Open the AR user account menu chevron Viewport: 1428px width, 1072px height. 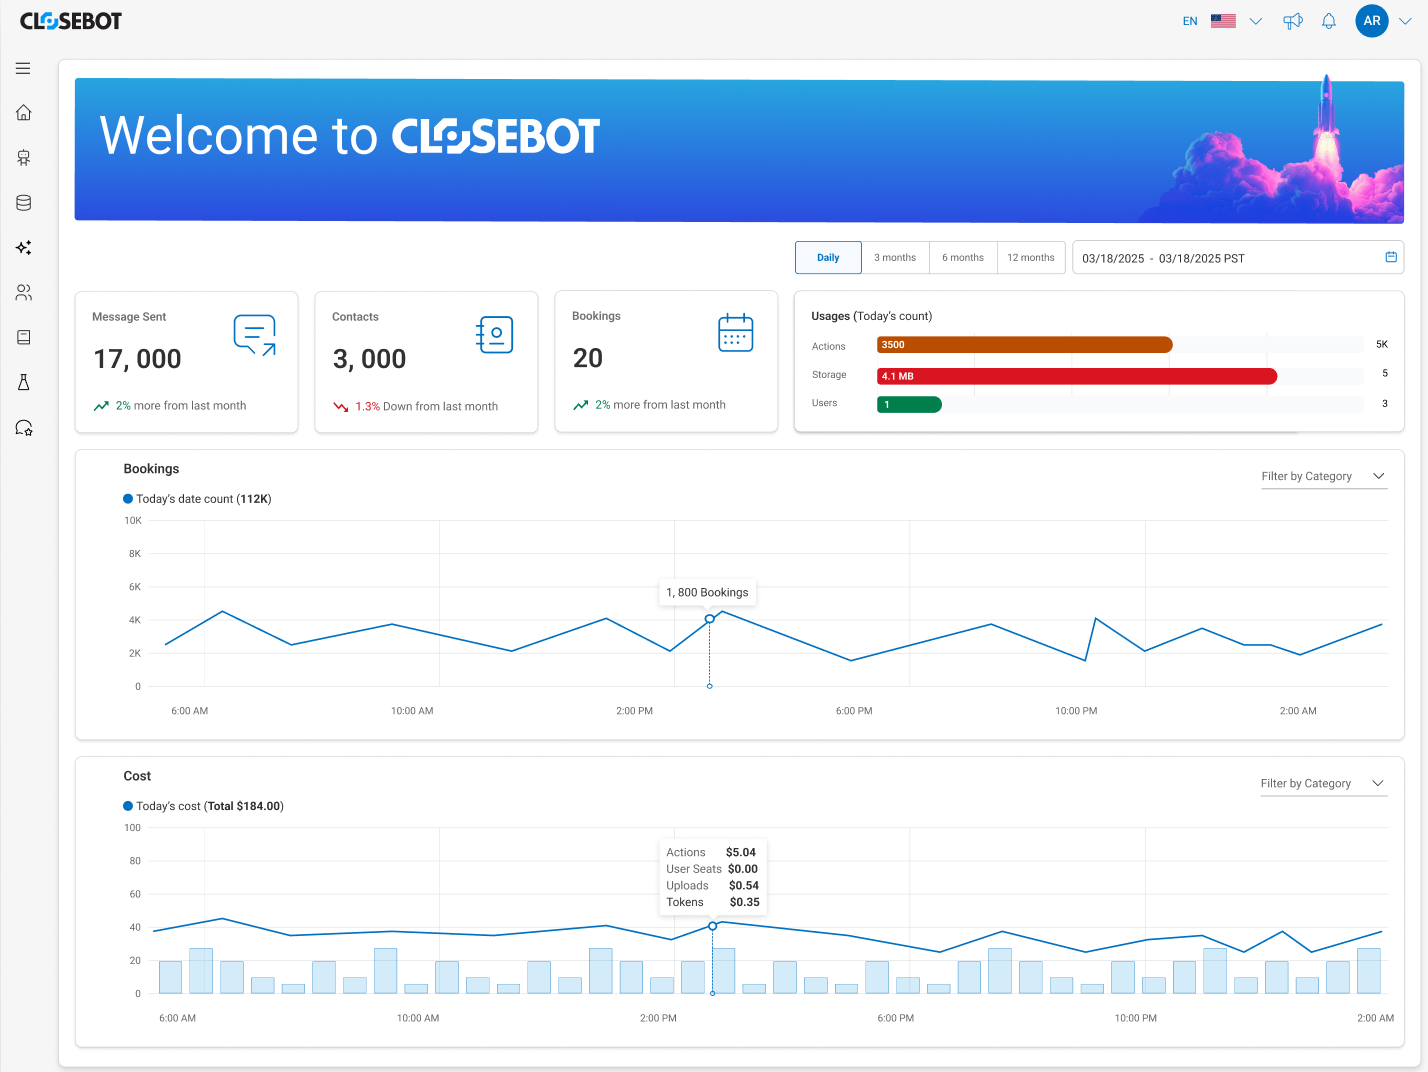coord(1405,21)
